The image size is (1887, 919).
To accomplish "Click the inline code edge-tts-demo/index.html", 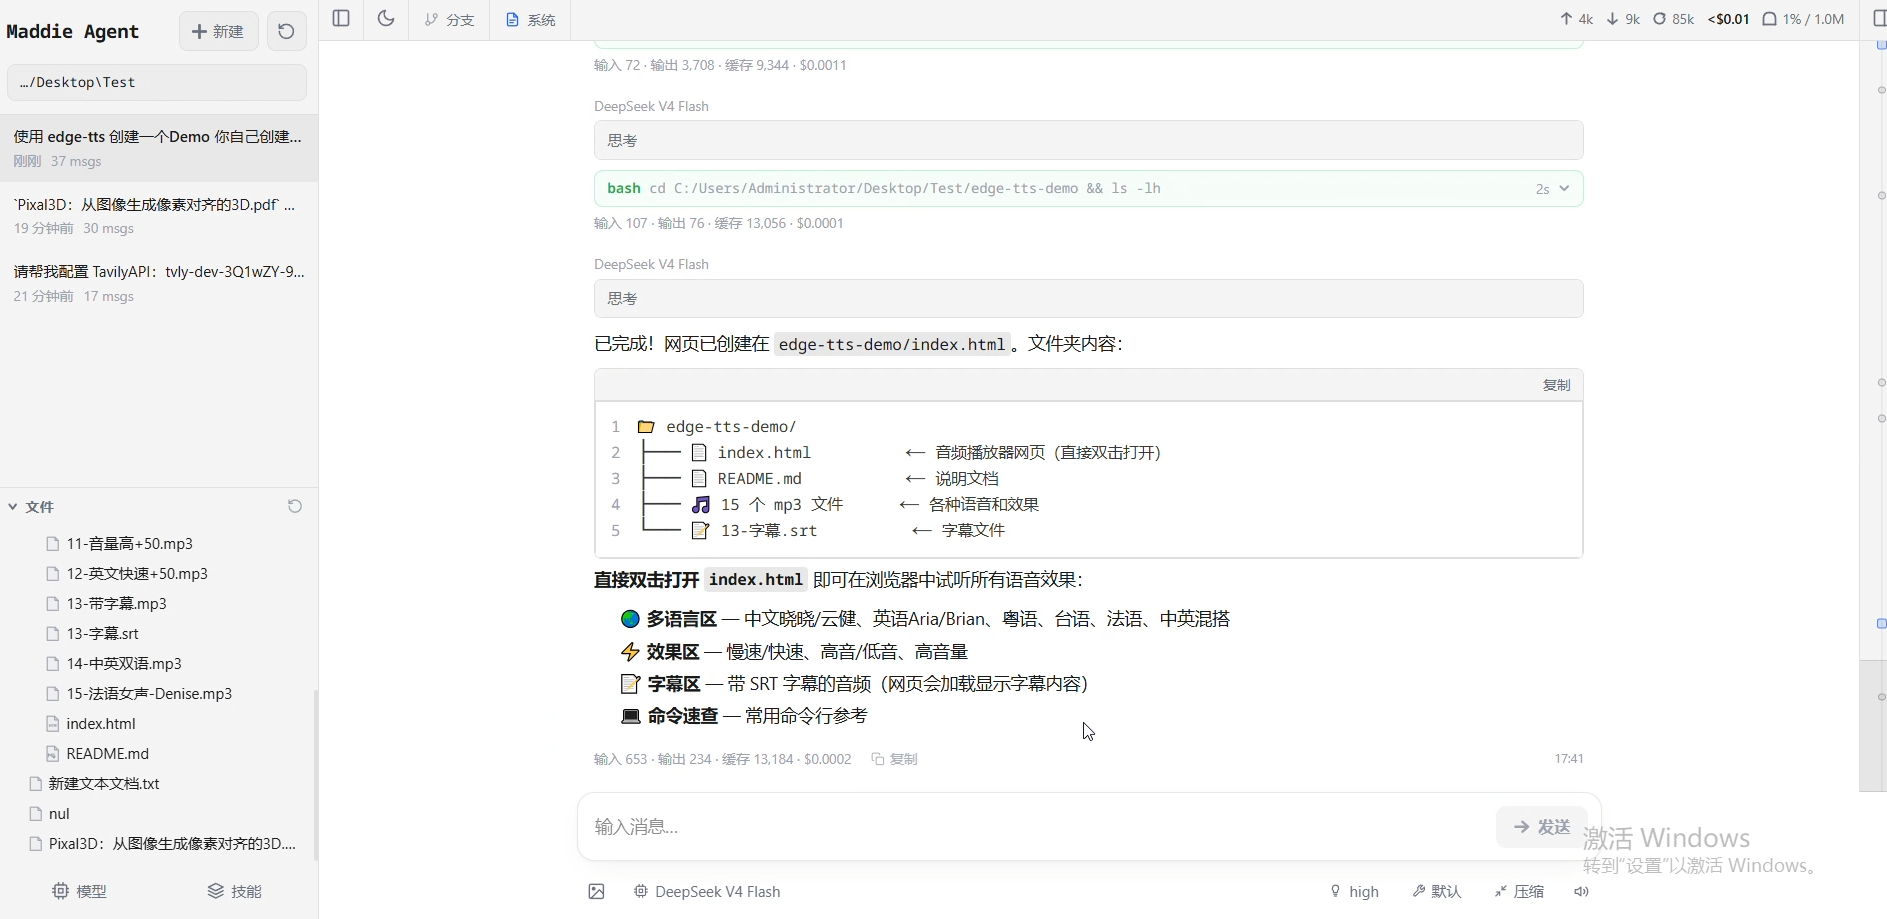I will coord(891,344).
